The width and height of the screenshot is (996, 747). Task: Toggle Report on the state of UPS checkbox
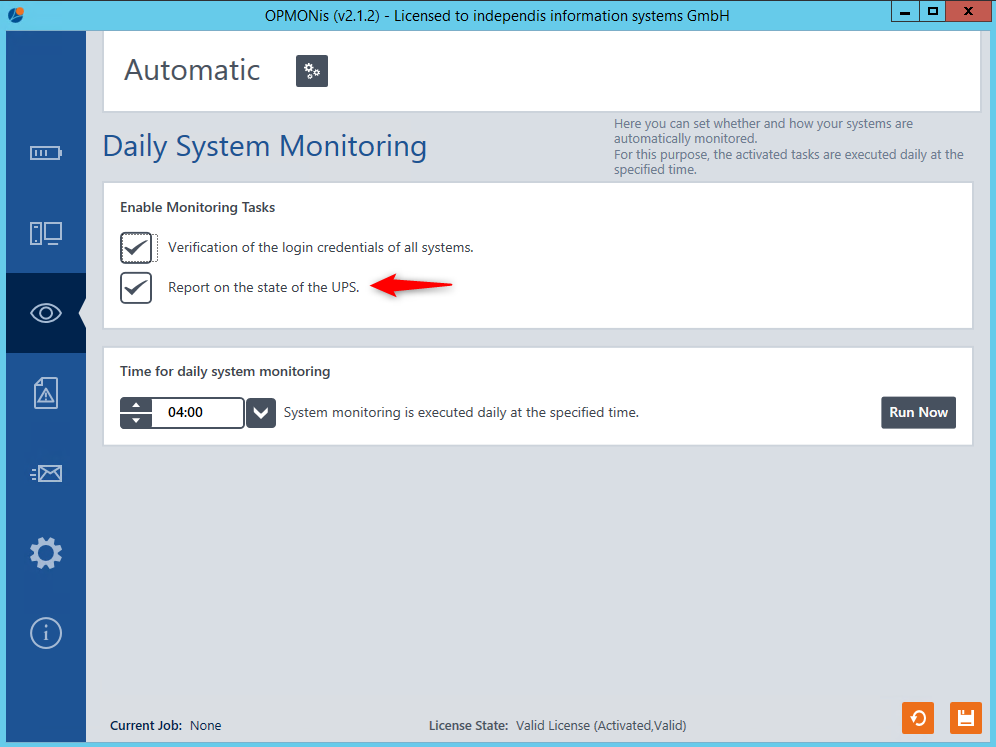136,288
